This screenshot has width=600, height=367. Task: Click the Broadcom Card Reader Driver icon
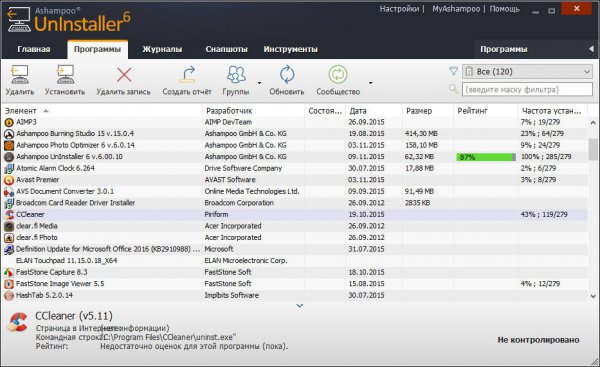[9, 203]
